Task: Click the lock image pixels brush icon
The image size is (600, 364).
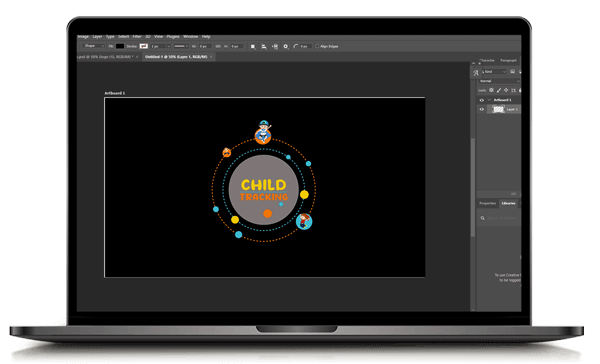Action: point(499,90)
